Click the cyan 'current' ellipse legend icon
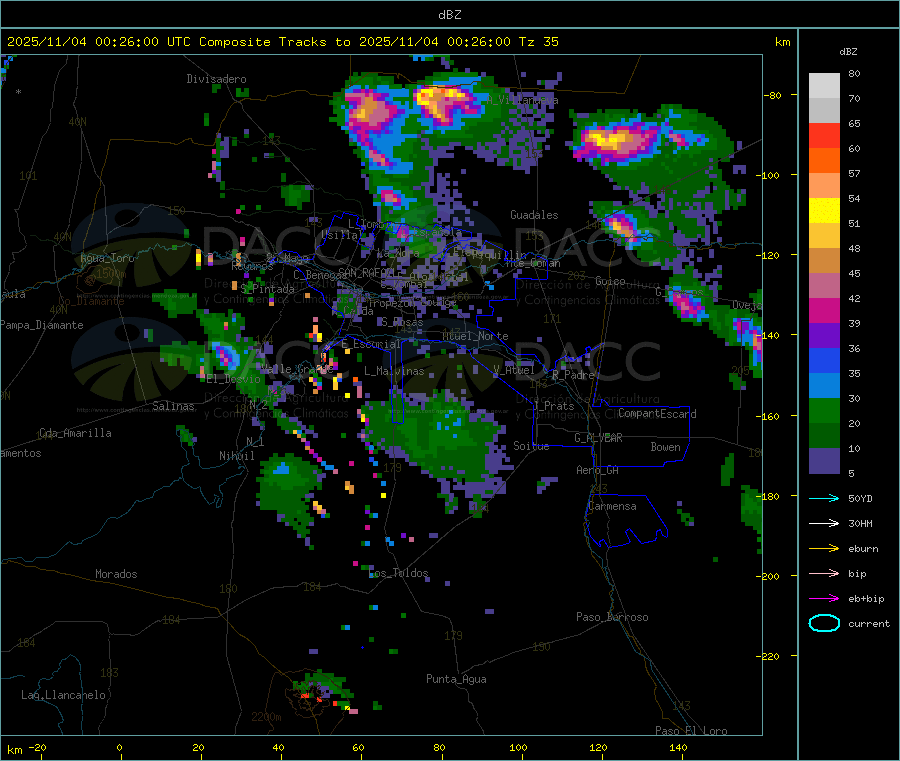900x761 pixels. click(824, 623)
